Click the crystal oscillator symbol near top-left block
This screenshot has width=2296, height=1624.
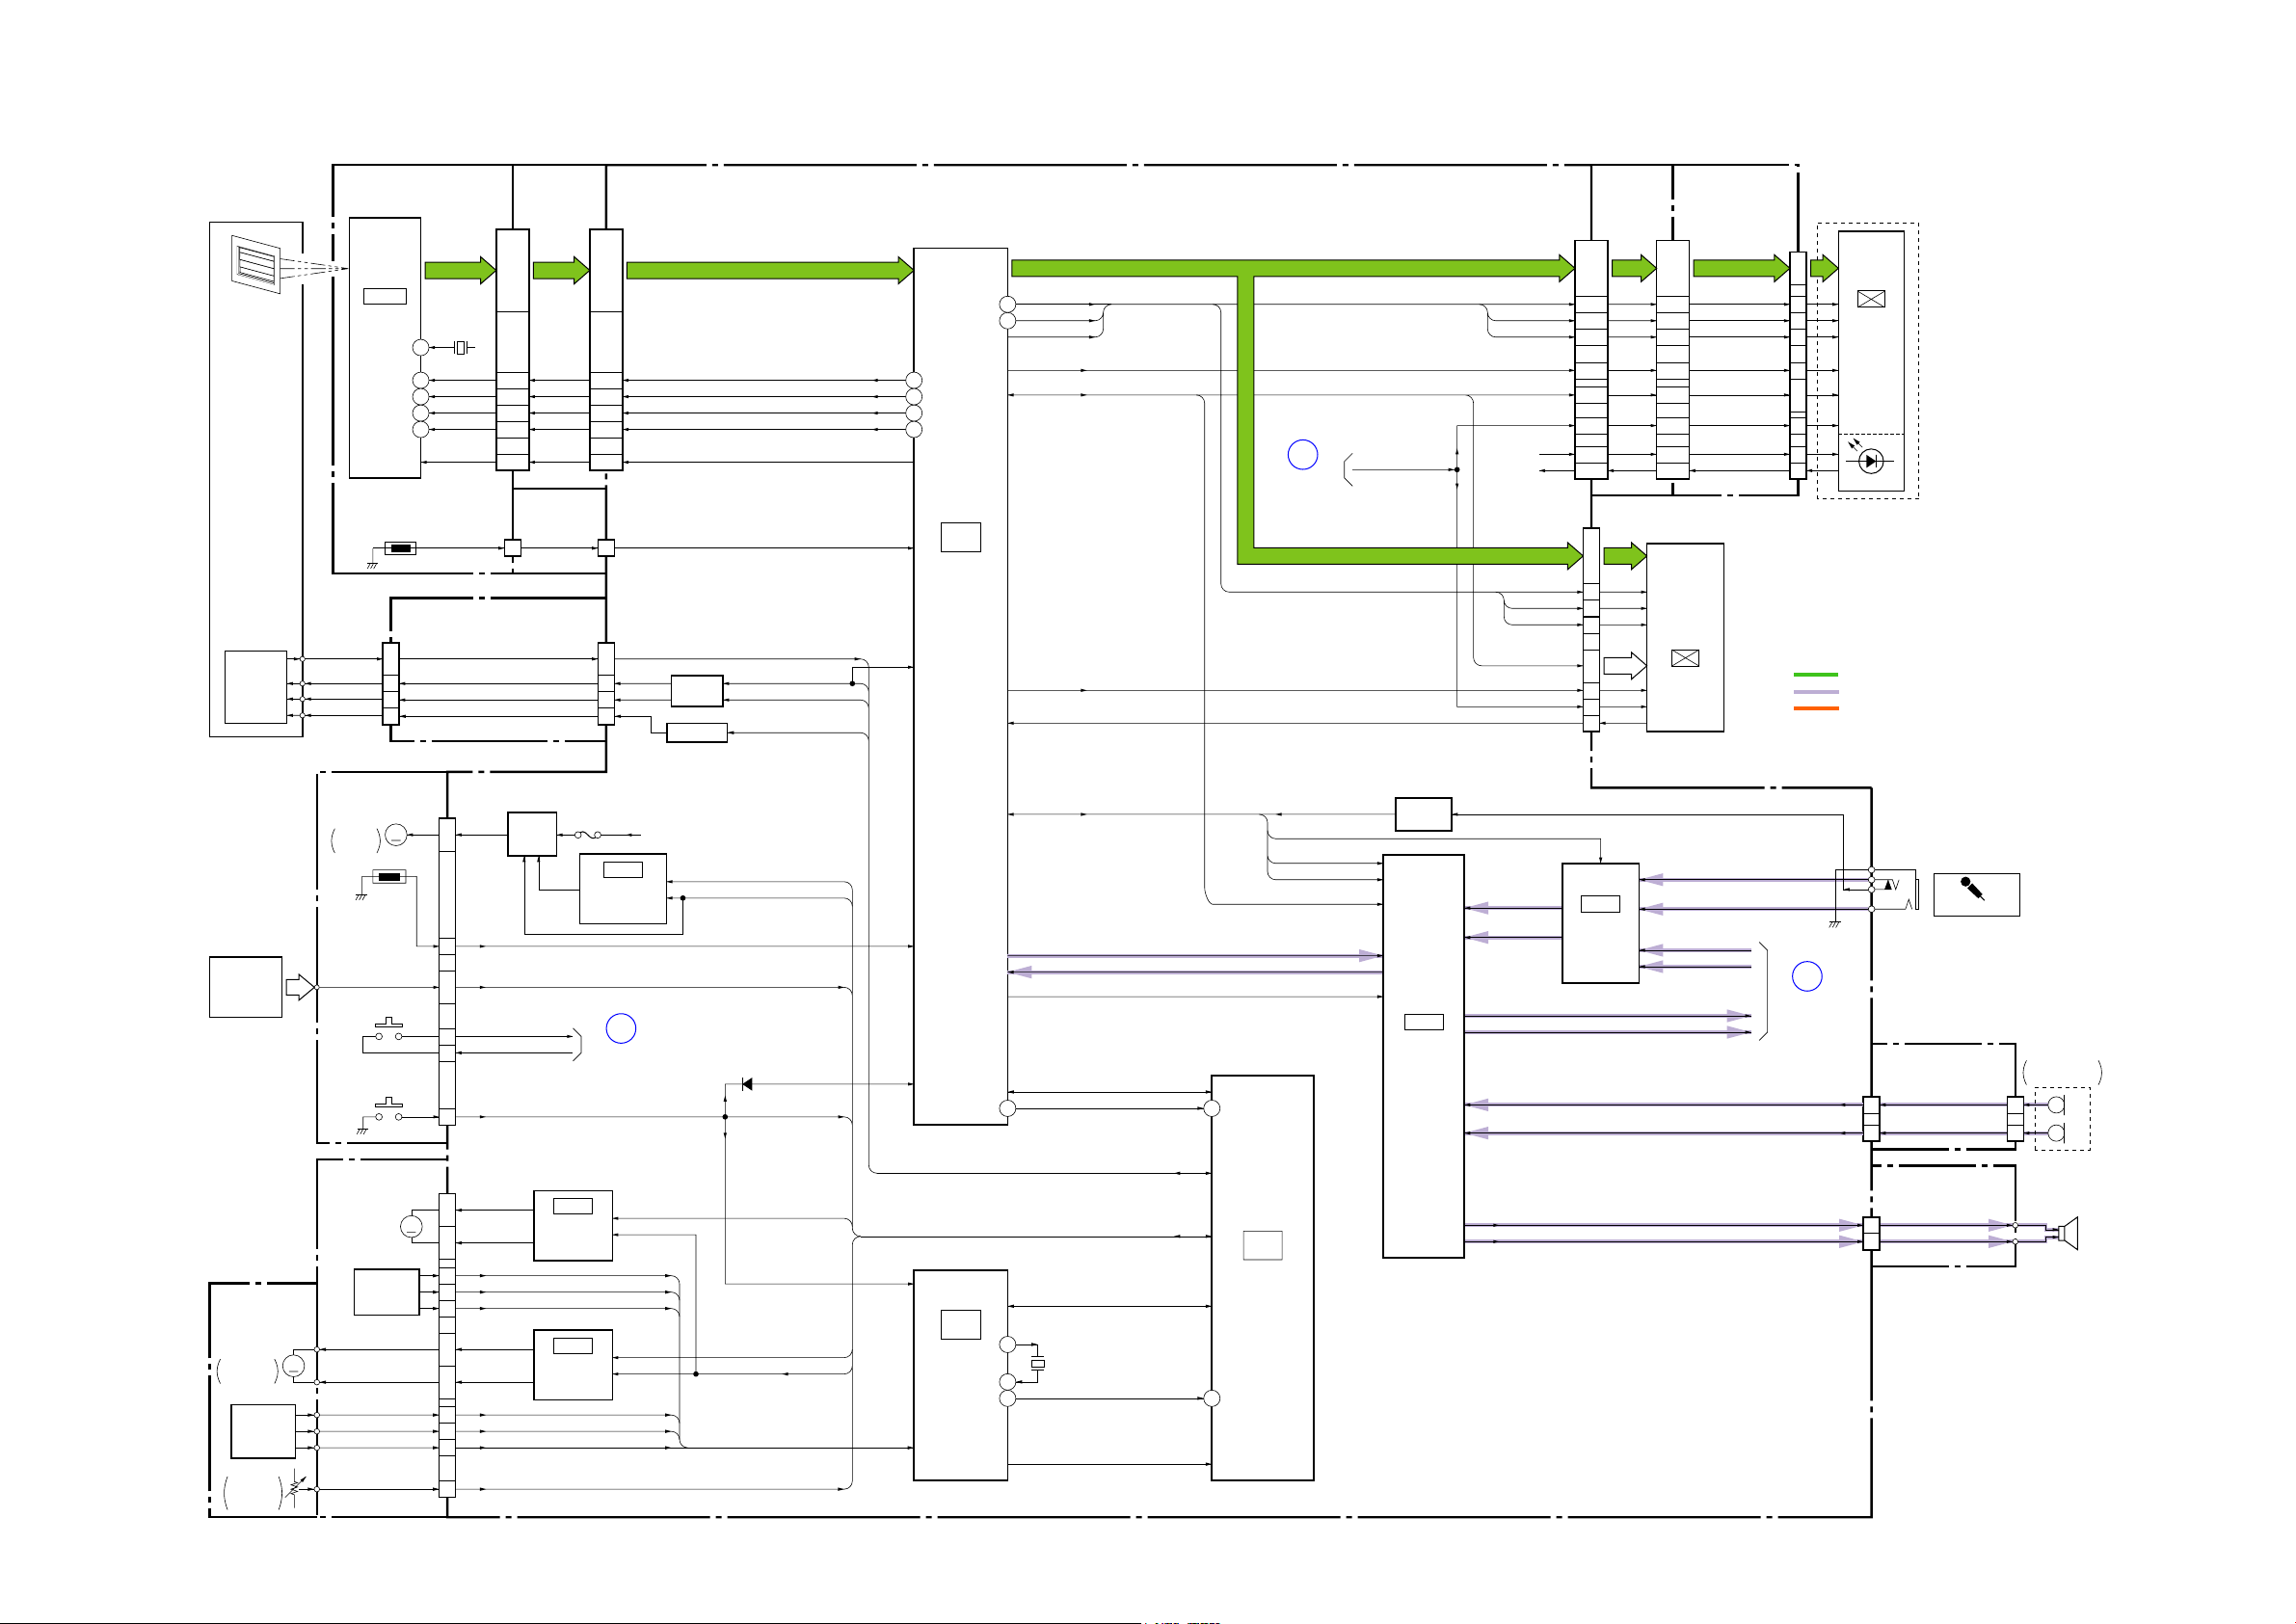(460, 347)
